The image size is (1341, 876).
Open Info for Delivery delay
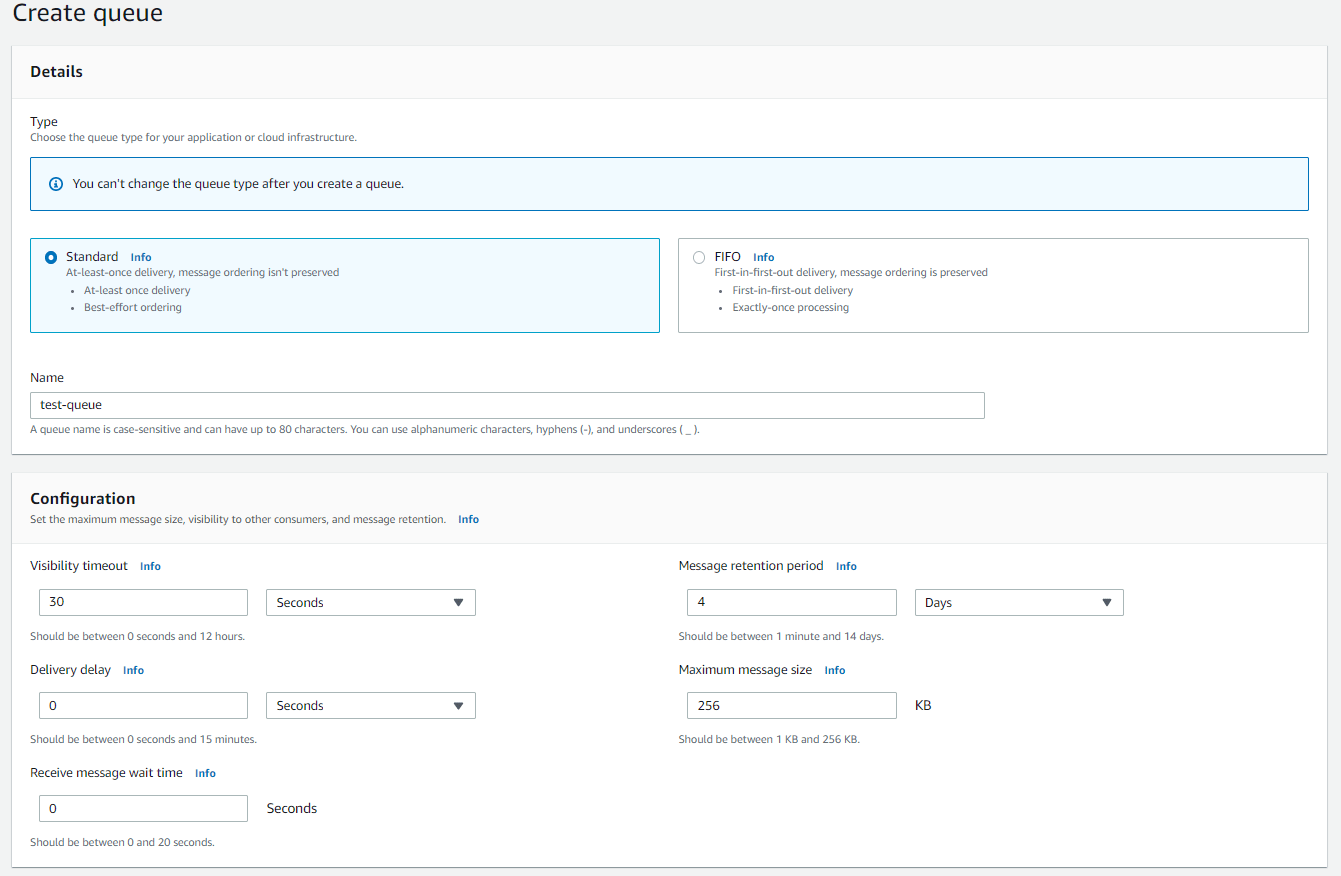click(x=133, y=670)
